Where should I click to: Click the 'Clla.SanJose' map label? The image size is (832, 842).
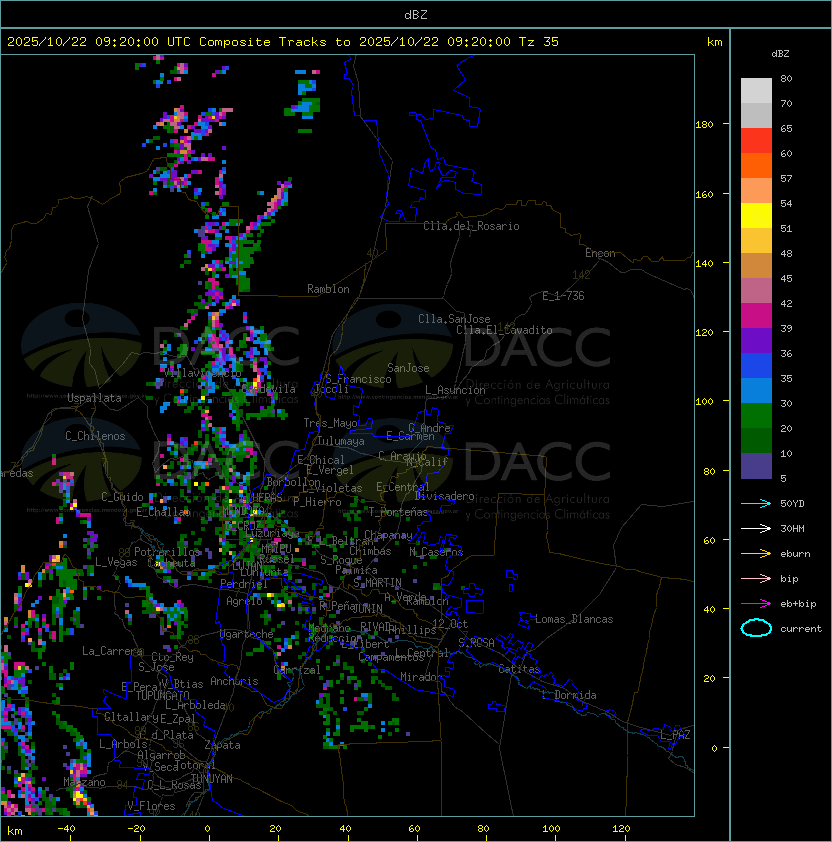[x=454, y=319]
